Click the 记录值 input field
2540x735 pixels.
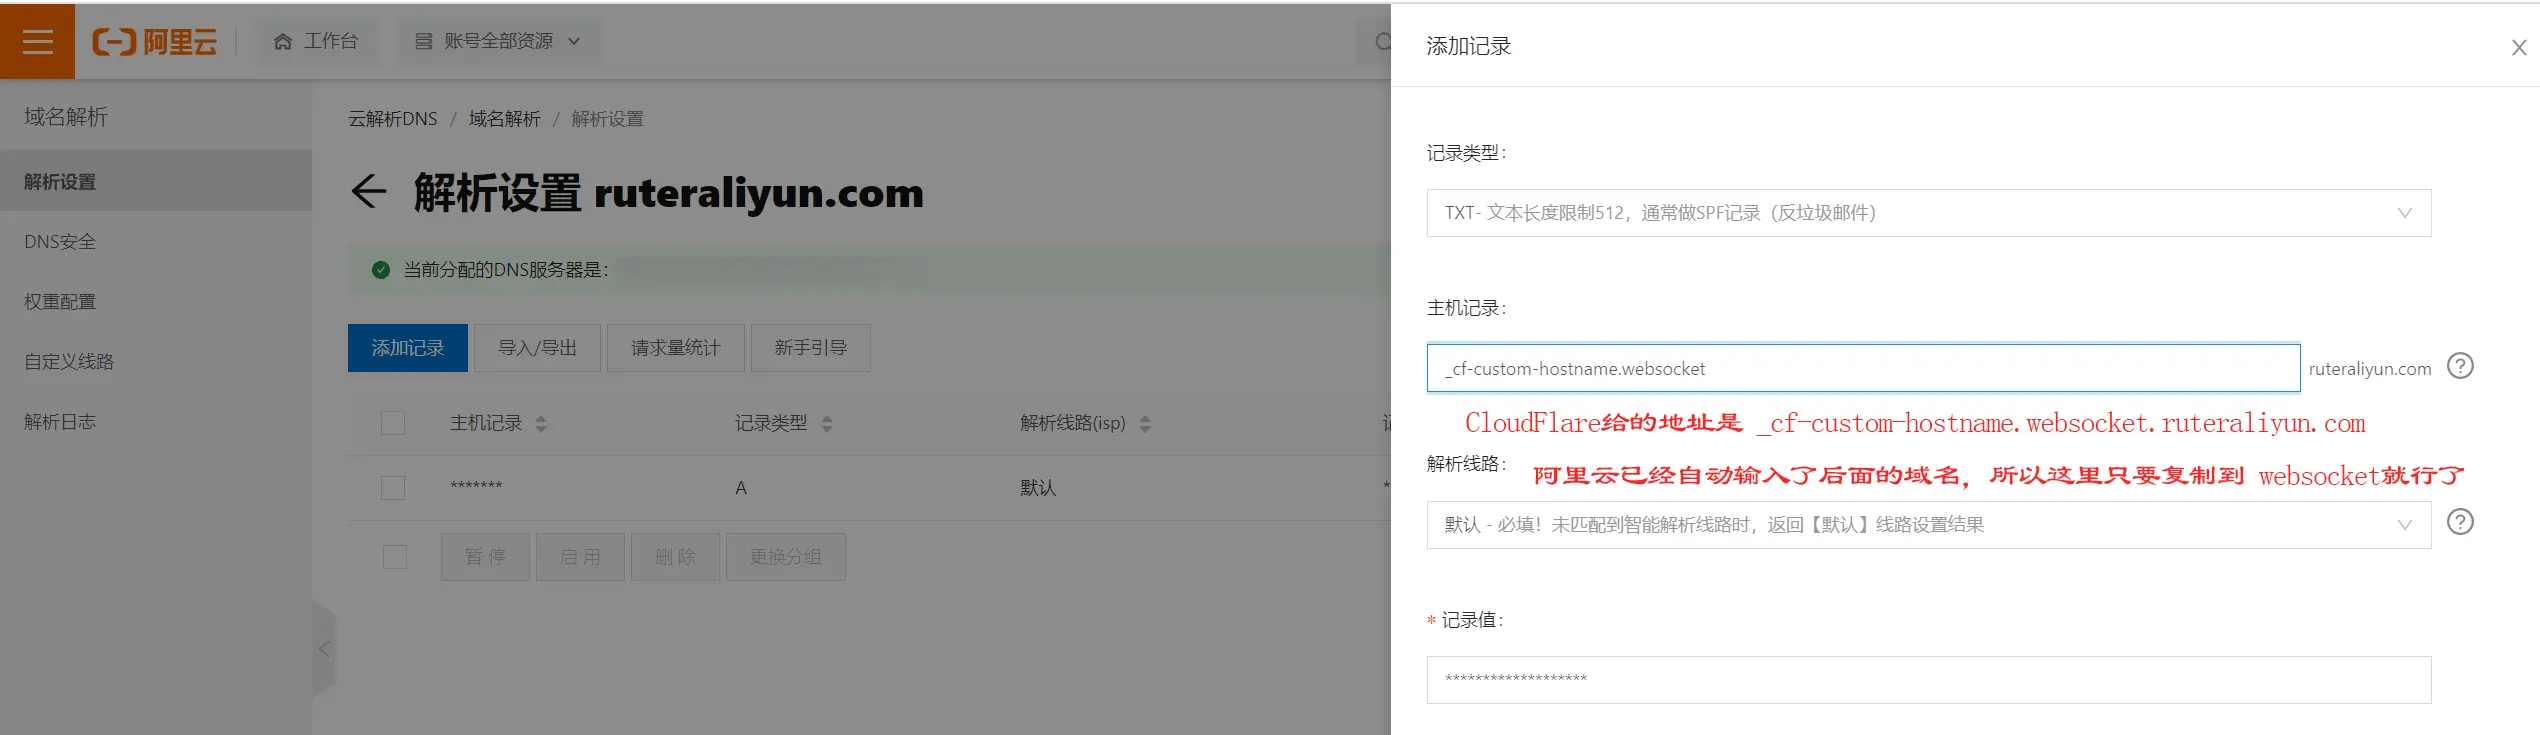tap(1928, 680)
